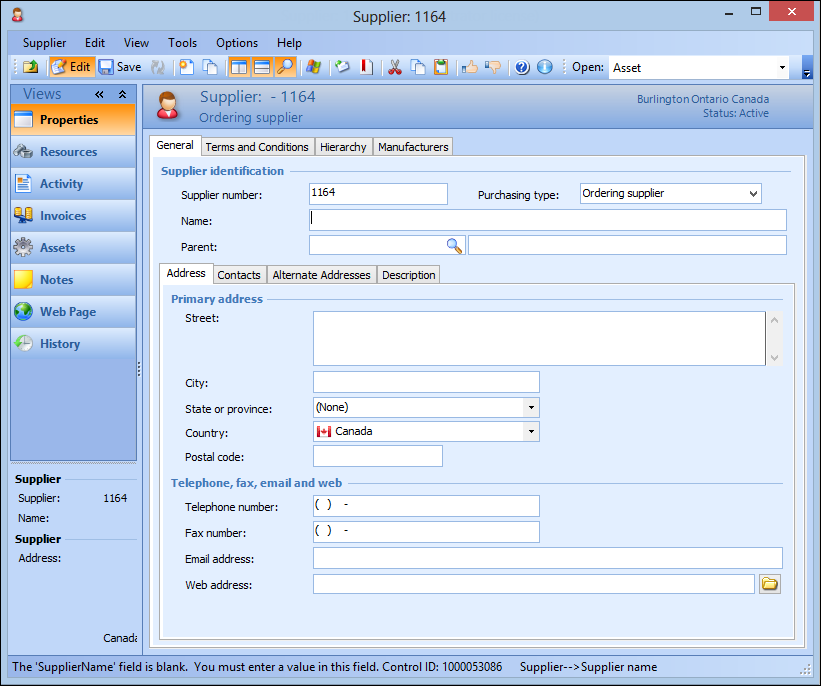Image resolution: width=821 pixels, height=686 pixels.
Task: Click into the supplier Name field
Action: coord(547,220)
